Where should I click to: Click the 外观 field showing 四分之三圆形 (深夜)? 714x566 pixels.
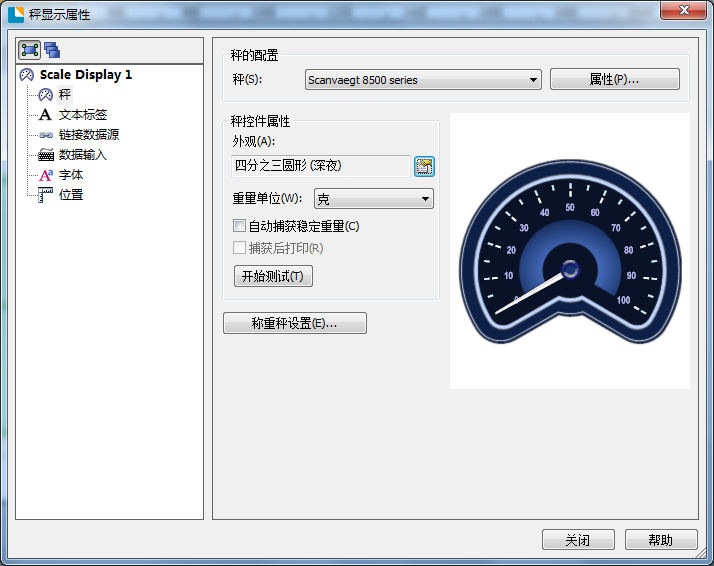click(x=320, y=166)
